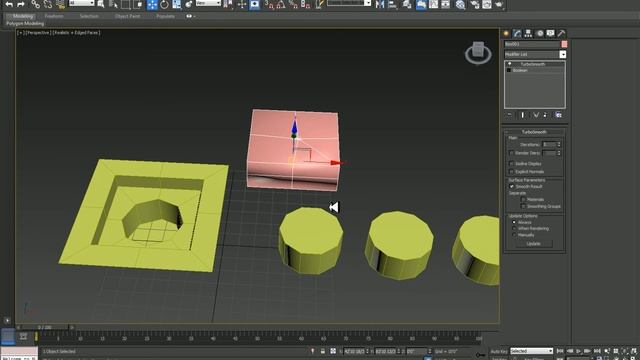Expand the Polygon Modeling panel
Viewport: 640px width, 360px height.
pyautogui.click(x=25, y=24)
